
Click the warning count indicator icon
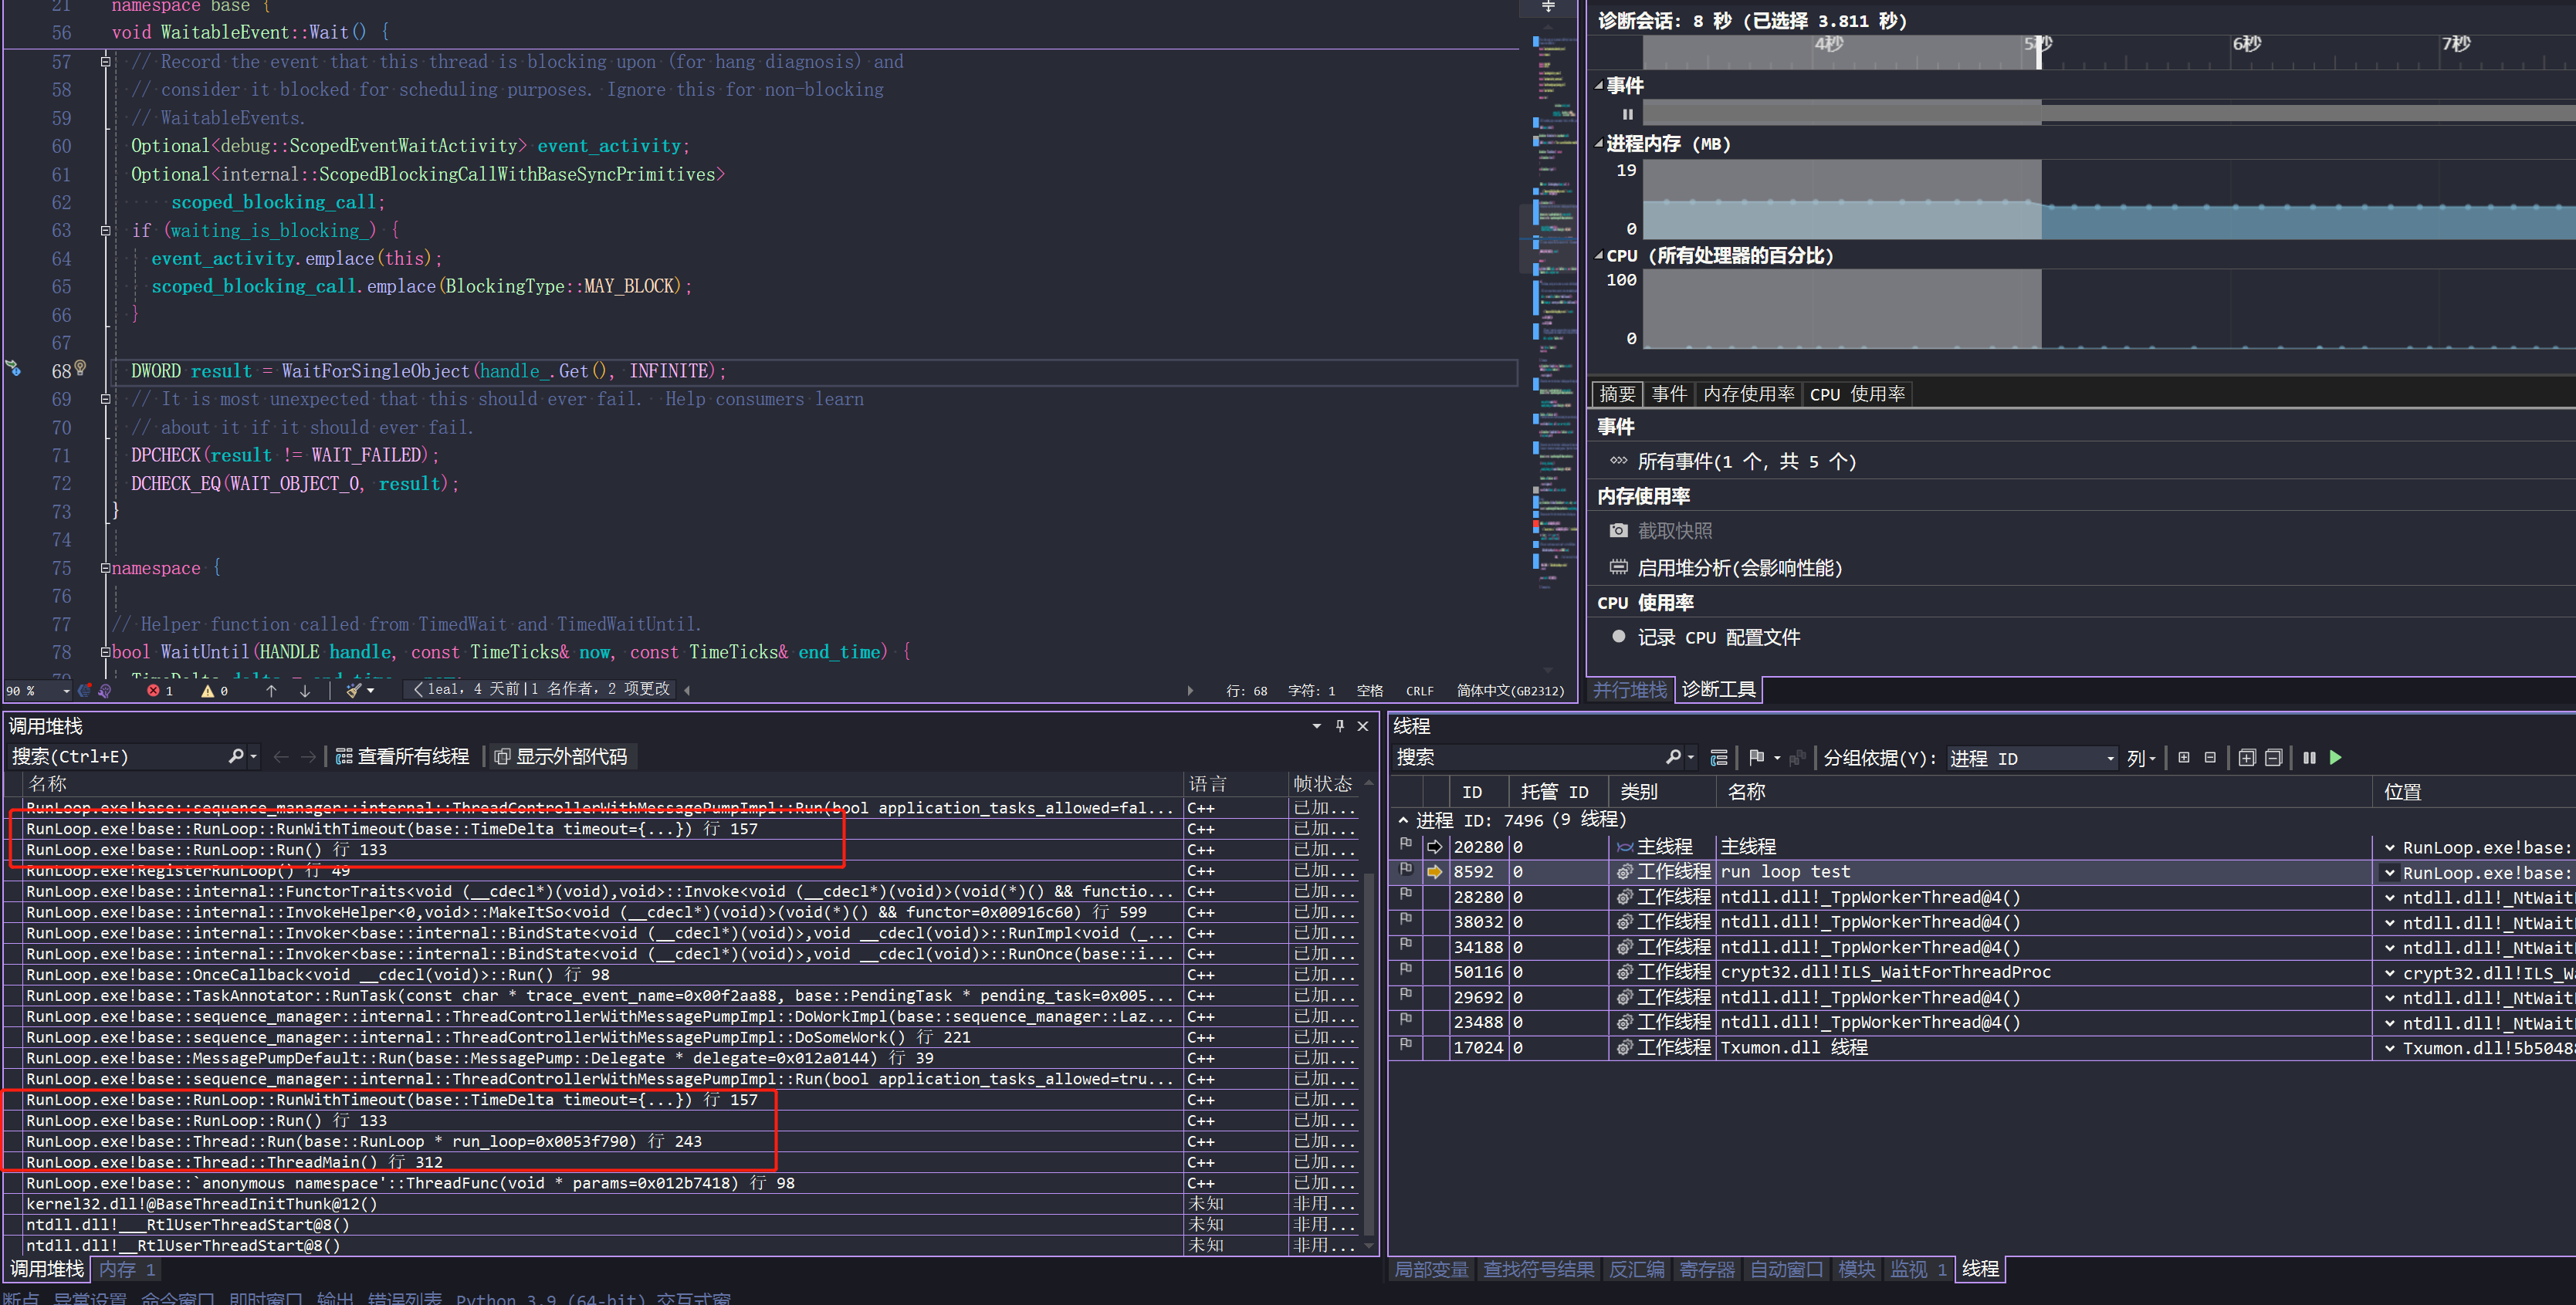click(208, 690)
